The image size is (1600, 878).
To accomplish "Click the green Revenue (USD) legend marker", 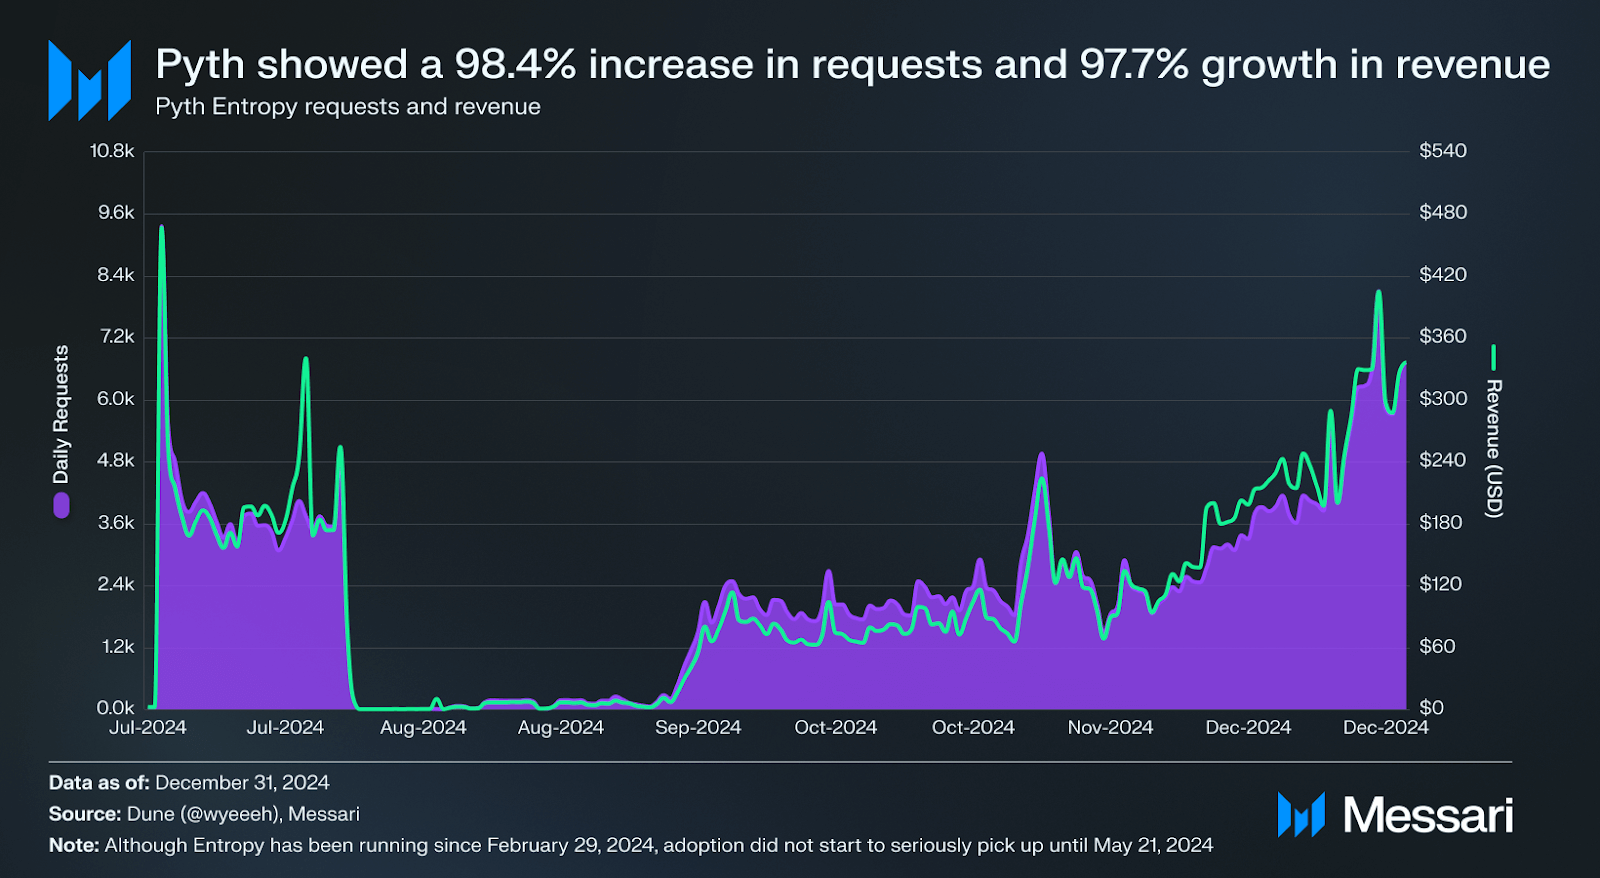I will 1493,357.
